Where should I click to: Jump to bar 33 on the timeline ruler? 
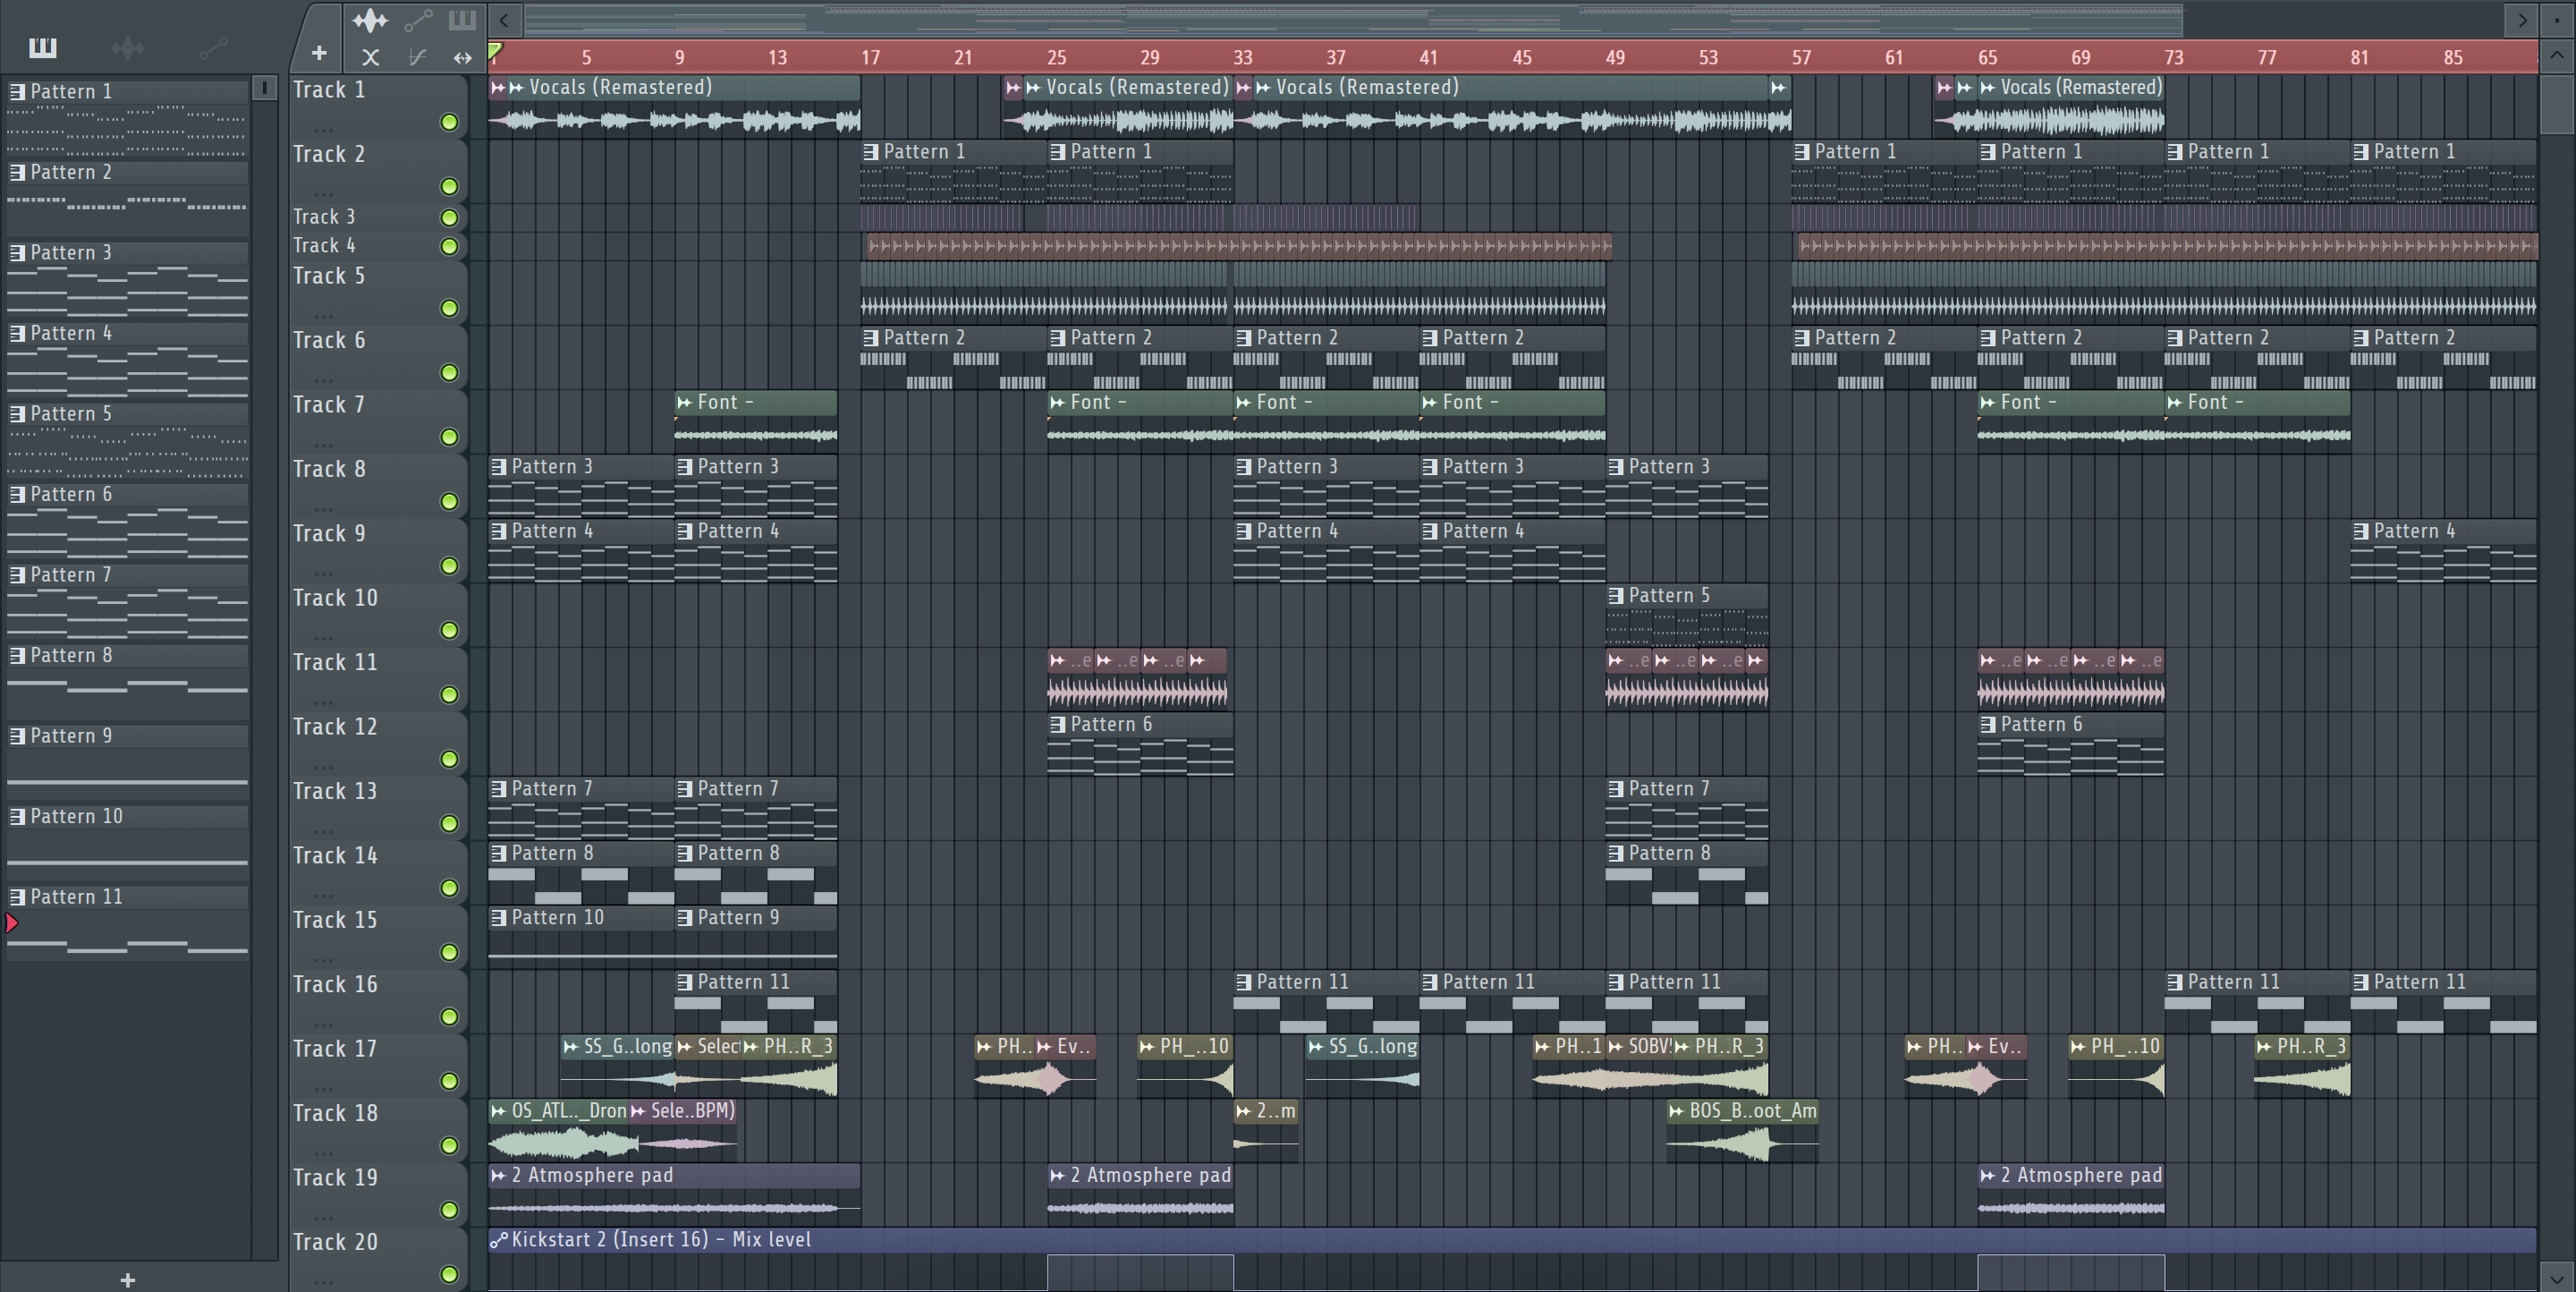point(1242,58)
